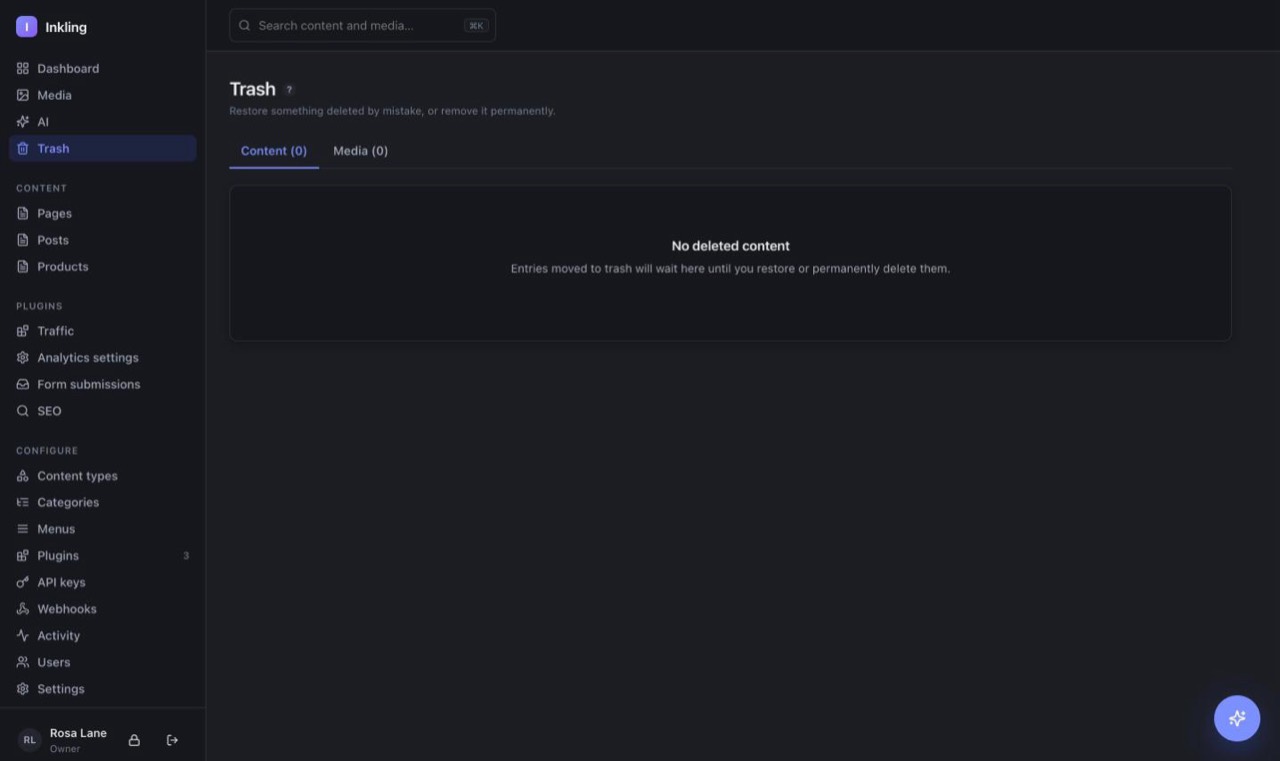Screen dimensions: 1280x761
Task: Click the Inkling logo icon
Action: (26, 27)
